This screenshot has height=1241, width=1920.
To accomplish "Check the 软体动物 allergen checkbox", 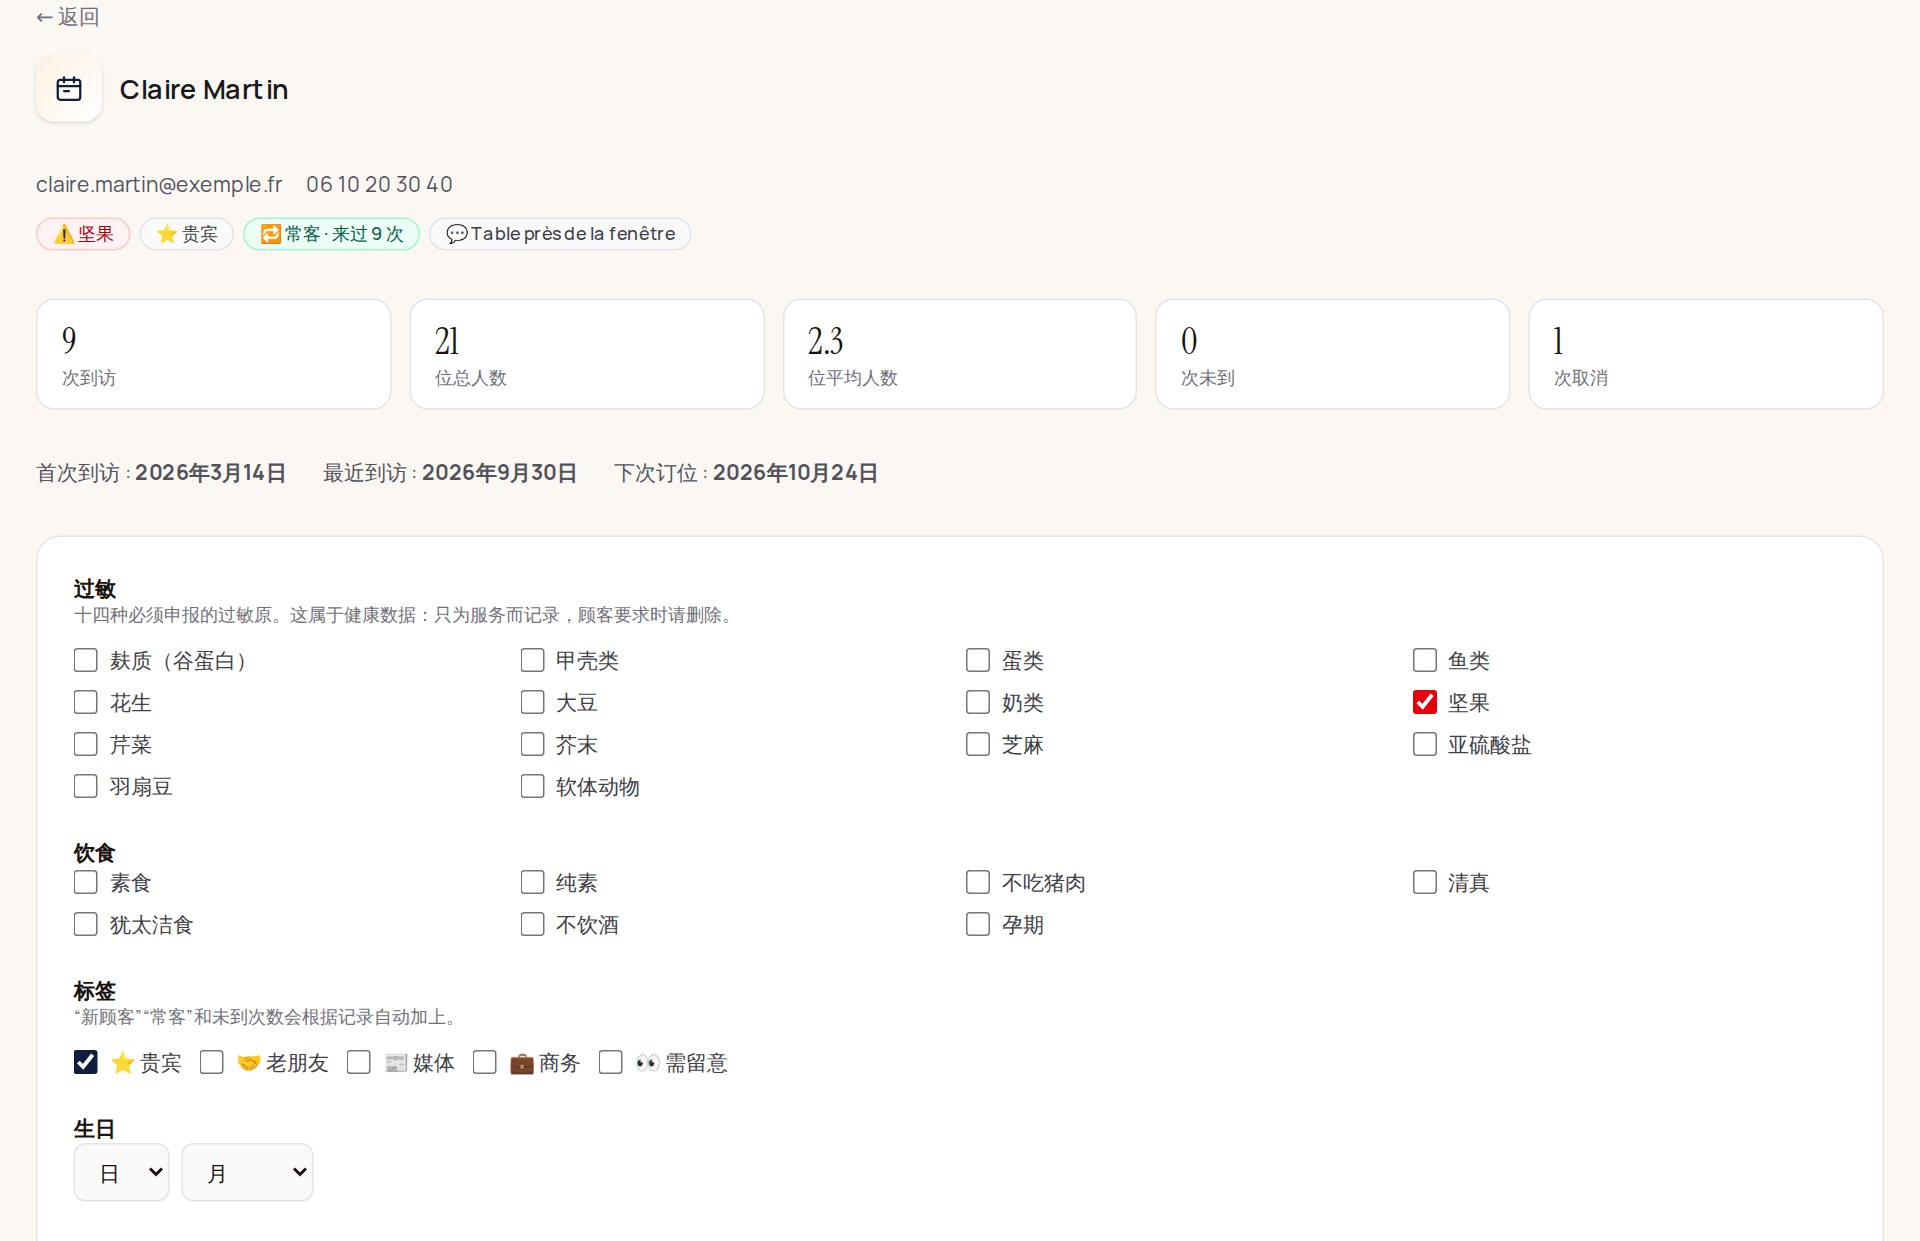I will click(x=532, y=786).
